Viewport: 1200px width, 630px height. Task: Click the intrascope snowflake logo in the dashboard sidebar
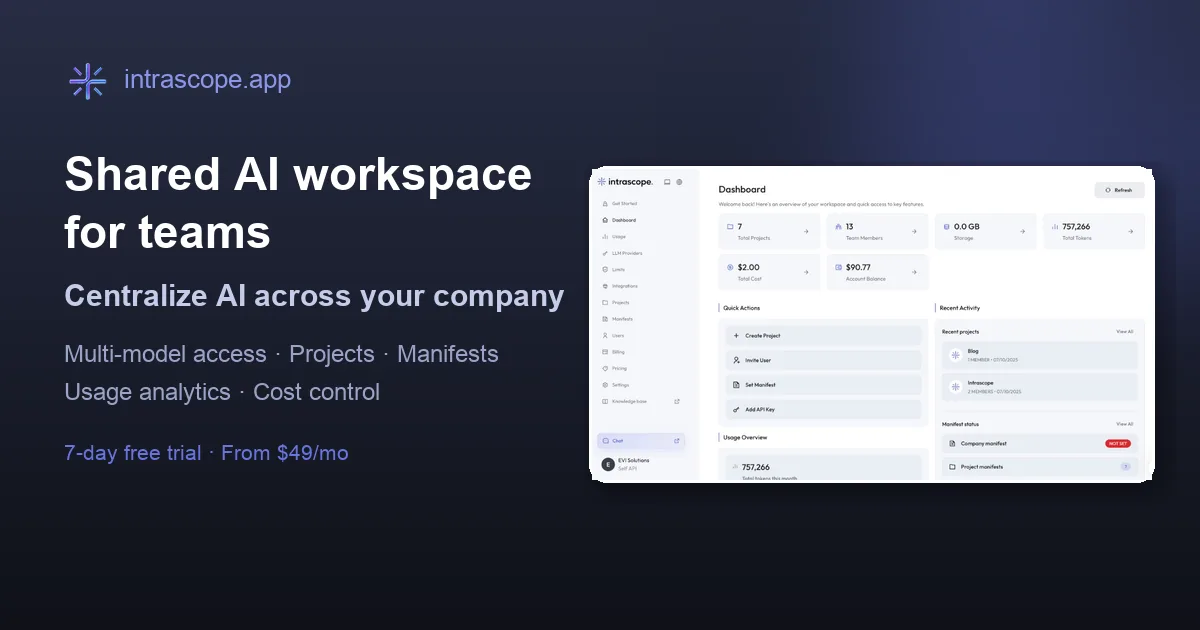tap(601, 182)
